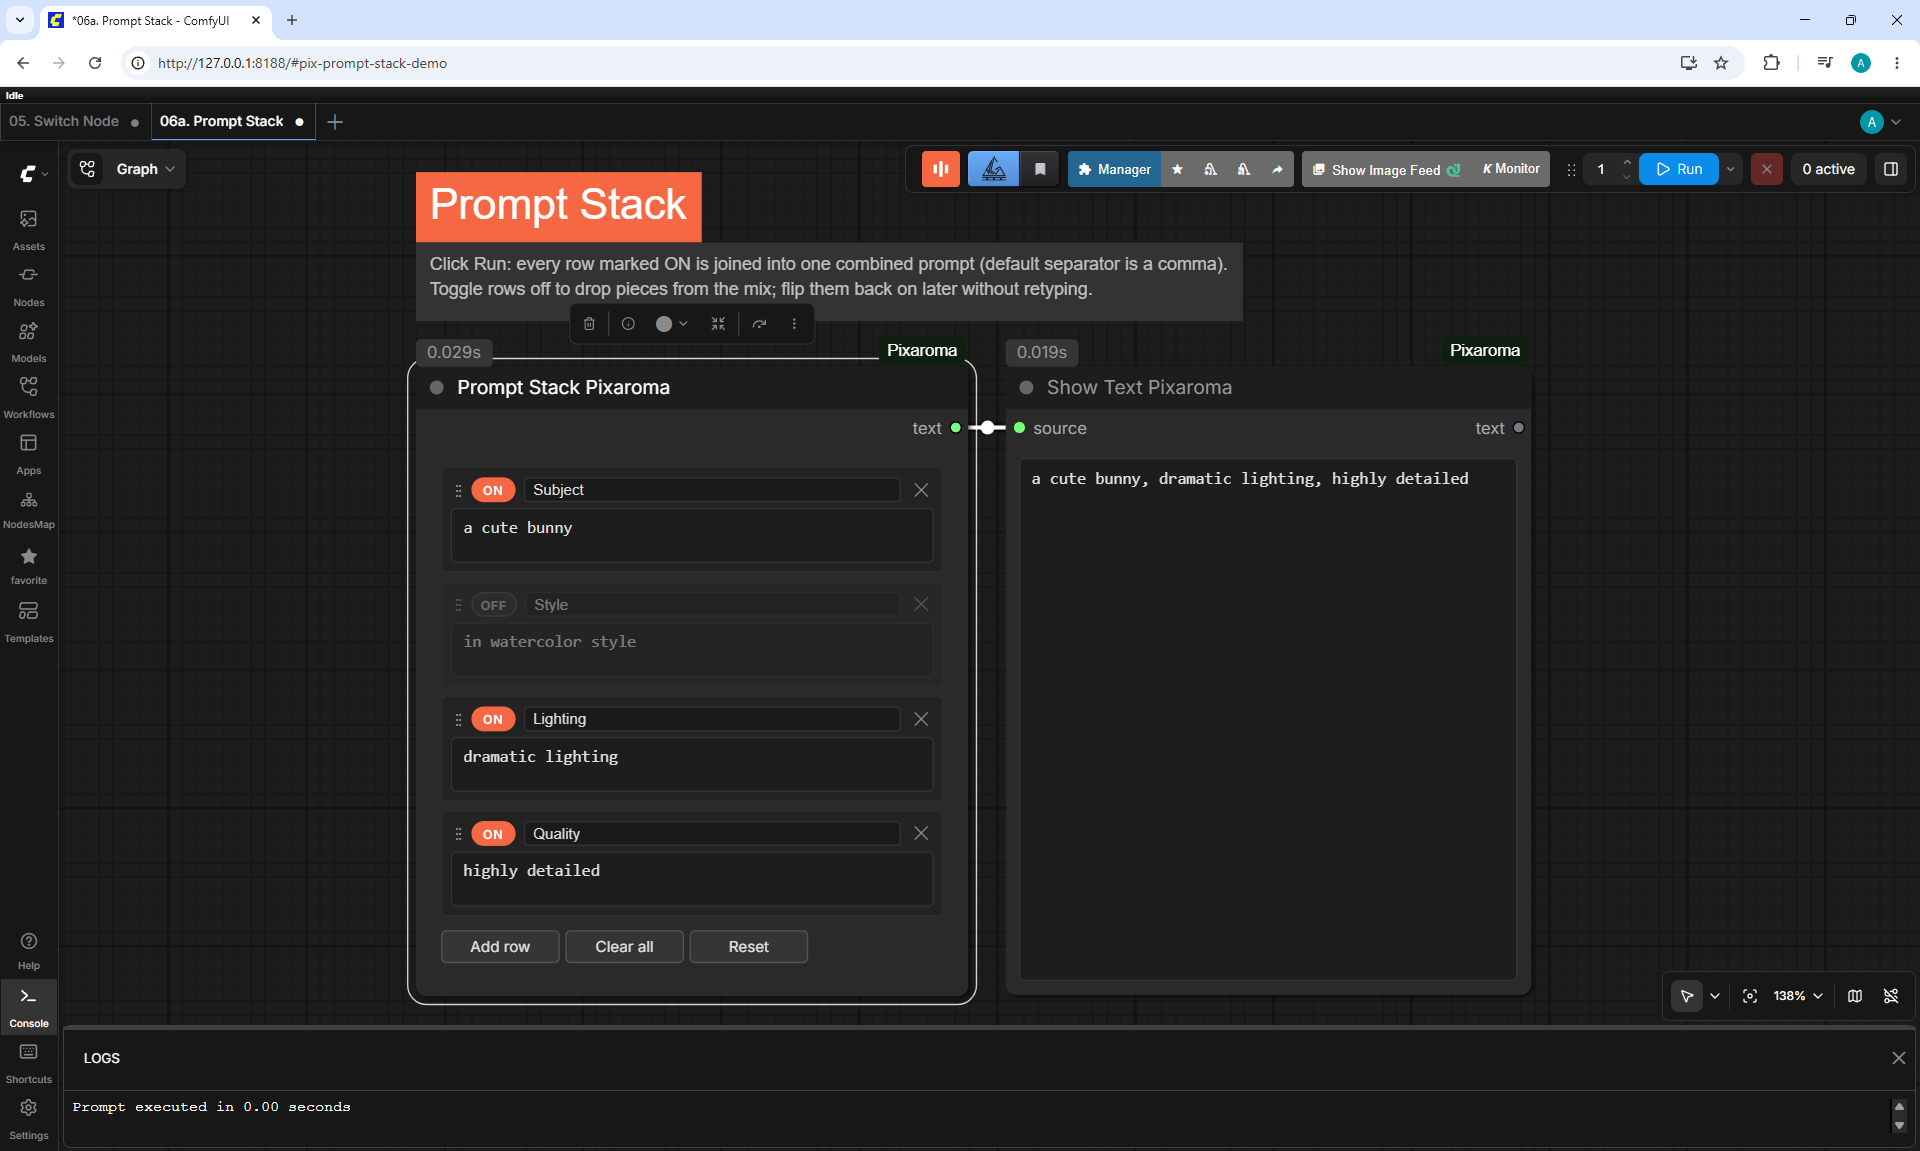Open the NodesMap sidebar panel
The width and height of the screenshot is (1920, 1151).
(28, 509)
